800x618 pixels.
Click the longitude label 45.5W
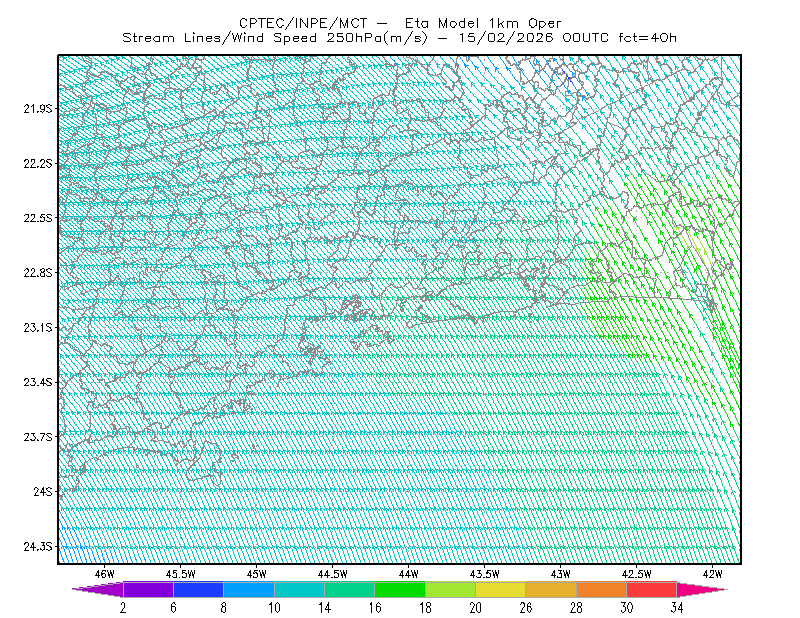point(181,574)
